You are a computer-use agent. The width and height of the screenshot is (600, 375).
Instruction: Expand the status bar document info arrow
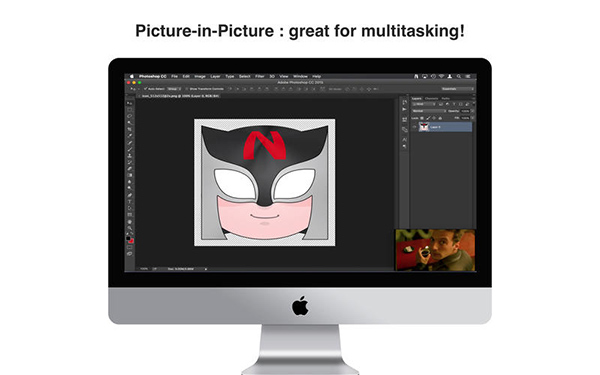[x=205, y=269]
